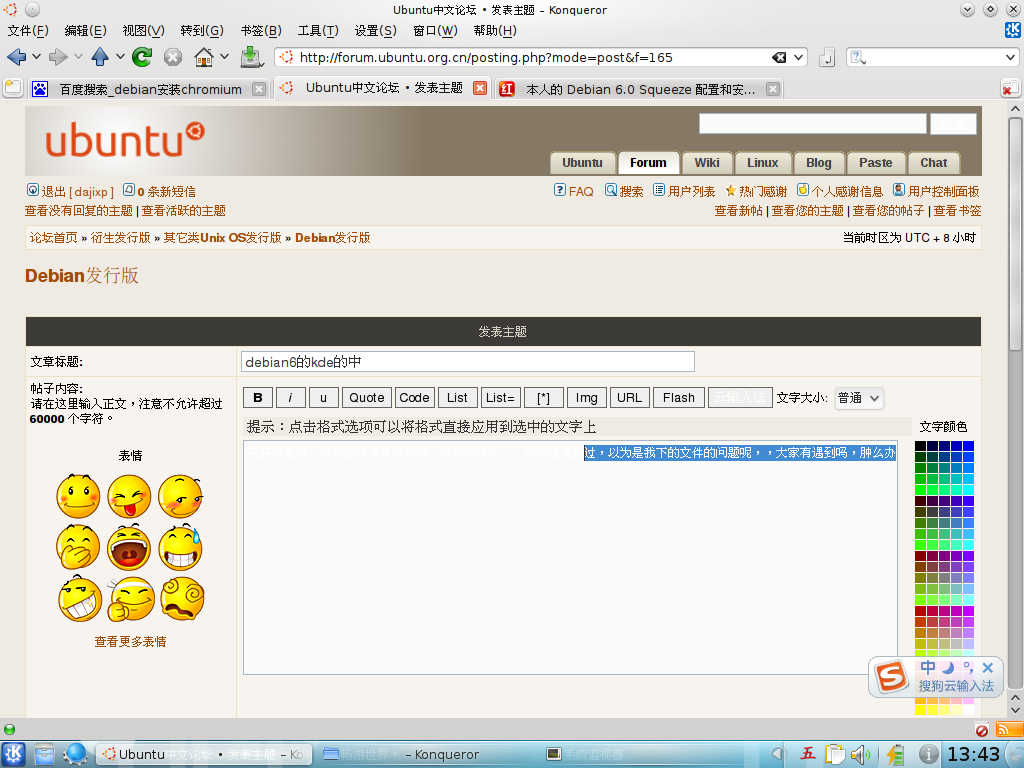Image resolution: width=1024 pixels, height=768 pixels.
Task: Expand the Home button dropdown arrow
Action: pyautogui.click(x=225, y=57)
